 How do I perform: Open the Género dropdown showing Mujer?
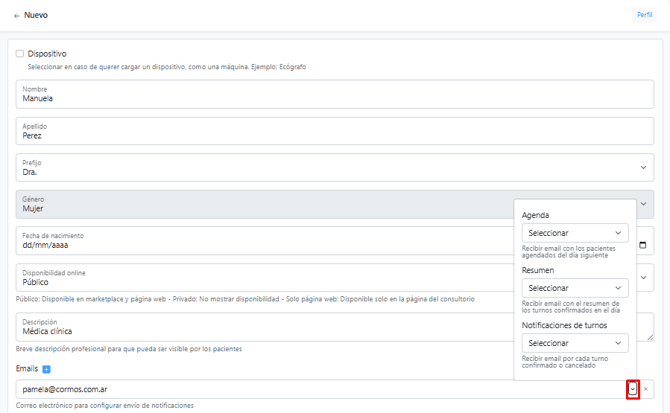pos(335,204)
